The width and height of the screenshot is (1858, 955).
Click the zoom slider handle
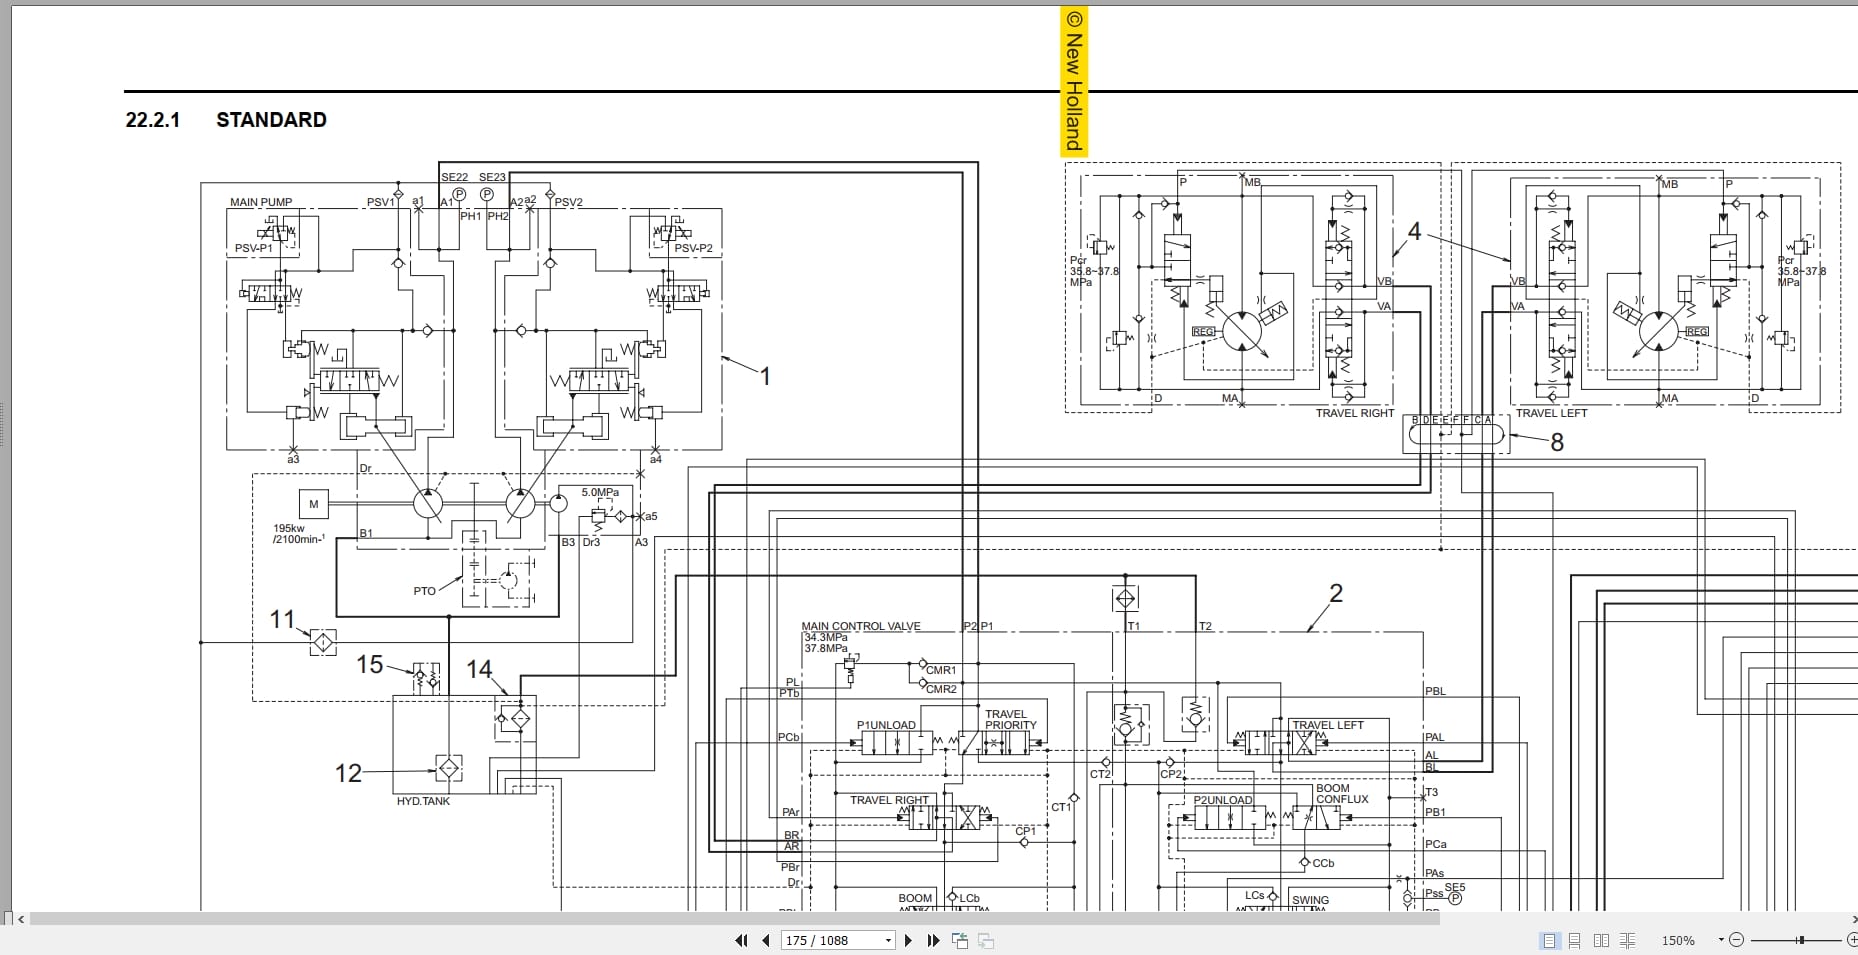[1800, 940]
